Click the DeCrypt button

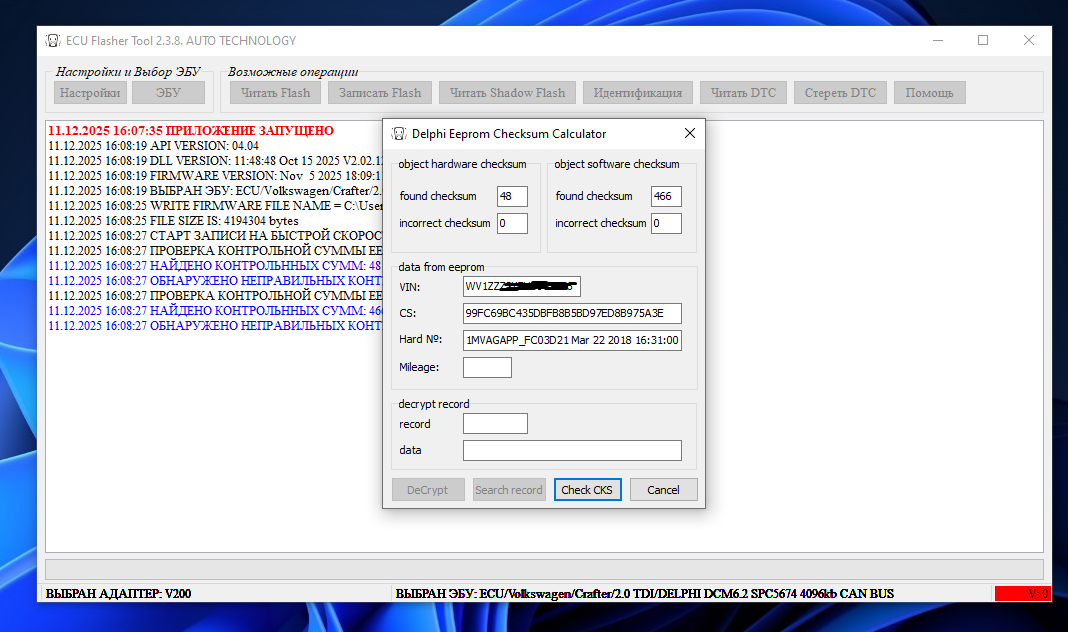click(x=428, y=490)
